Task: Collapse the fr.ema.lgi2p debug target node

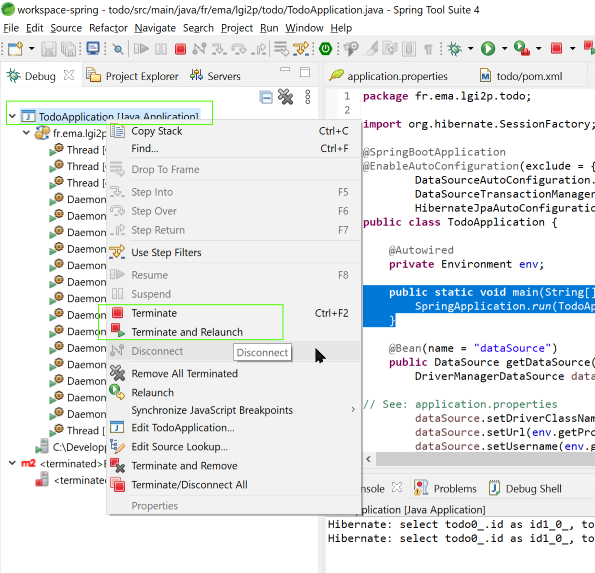Action: pos(26,132)
